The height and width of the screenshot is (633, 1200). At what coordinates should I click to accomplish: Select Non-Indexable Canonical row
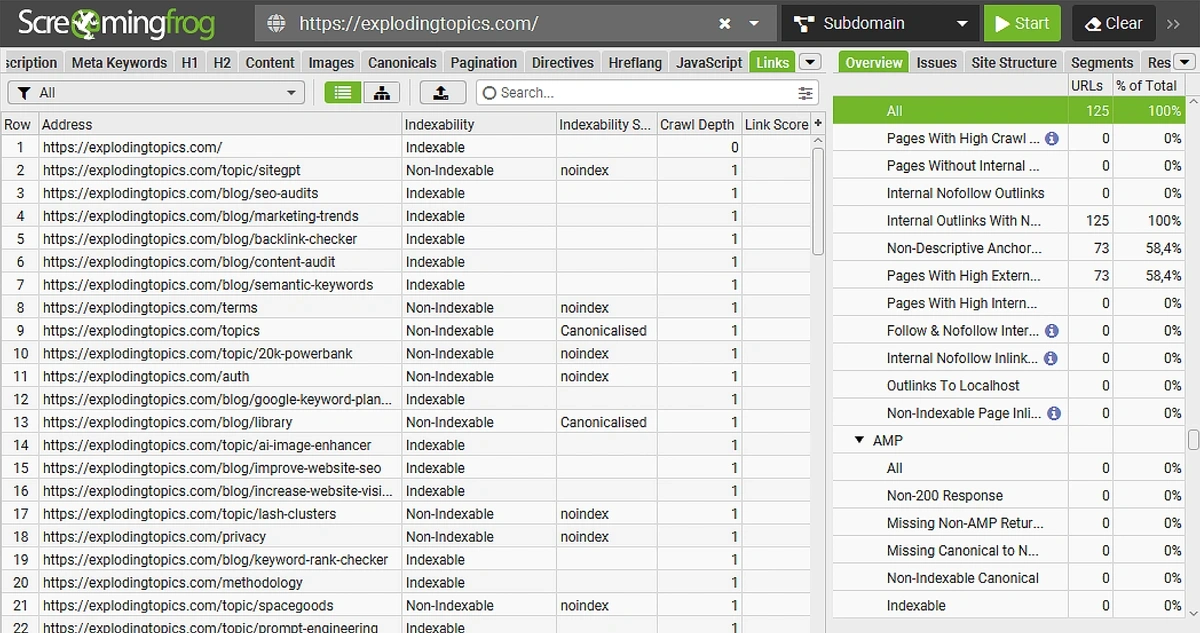click(x=1009, y=578)
